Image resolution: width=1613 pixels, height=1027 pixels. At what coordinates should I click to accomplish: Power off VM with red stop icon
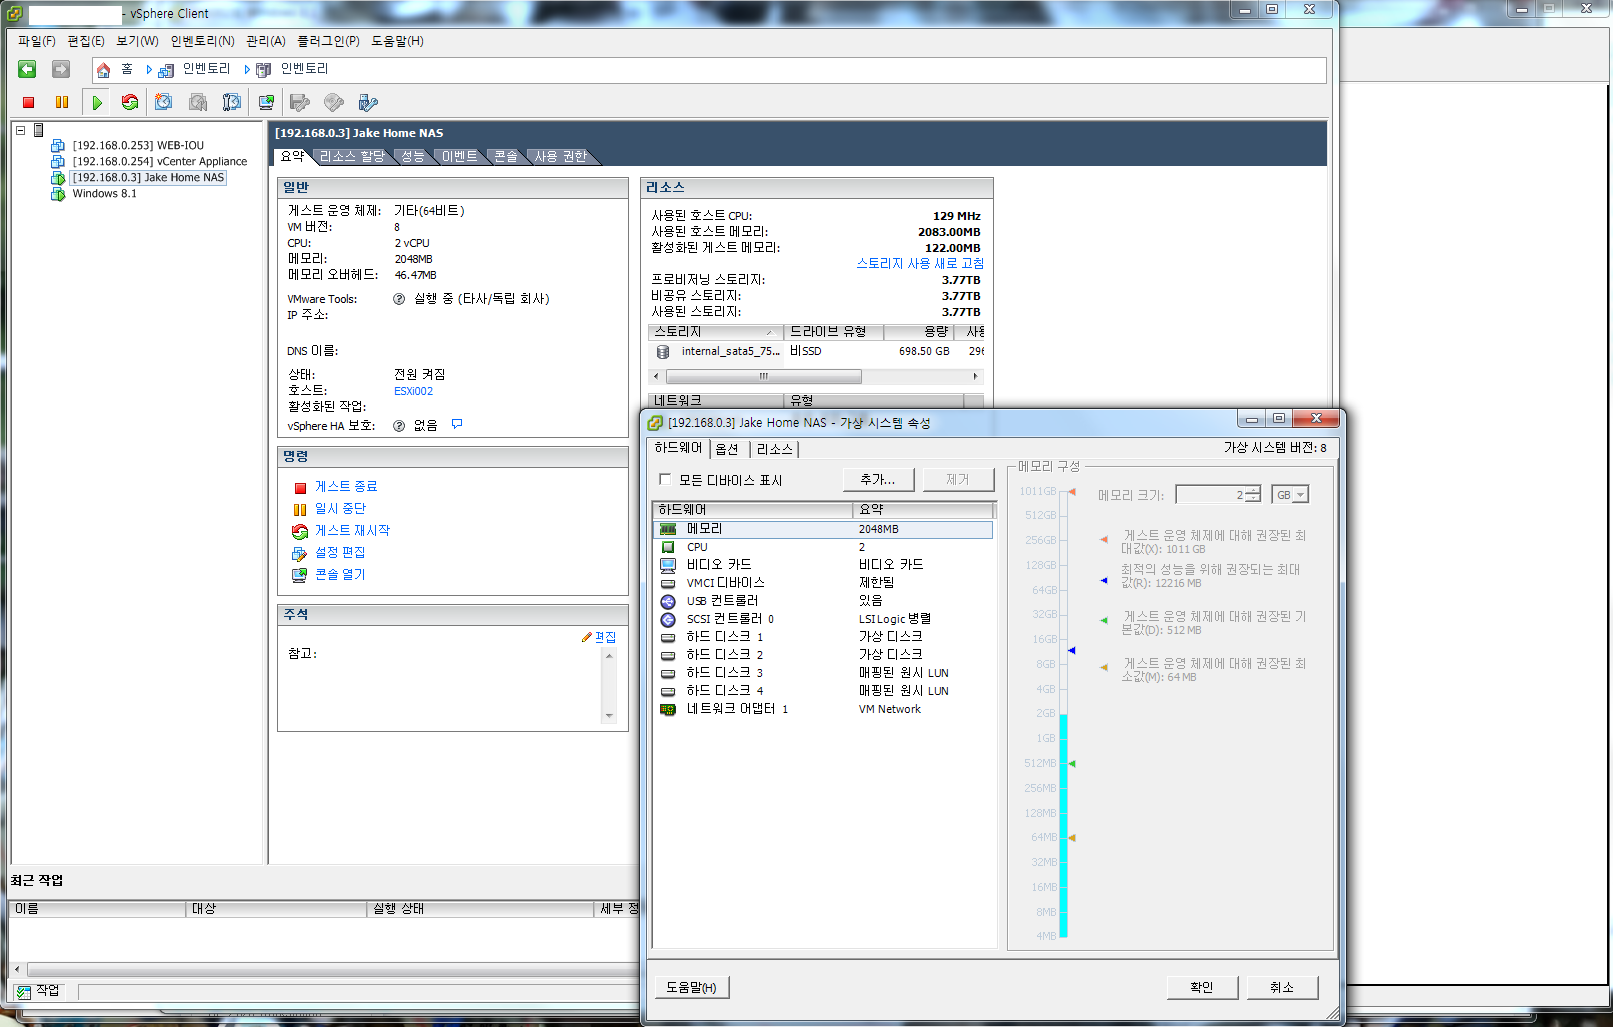pos(29,102)
